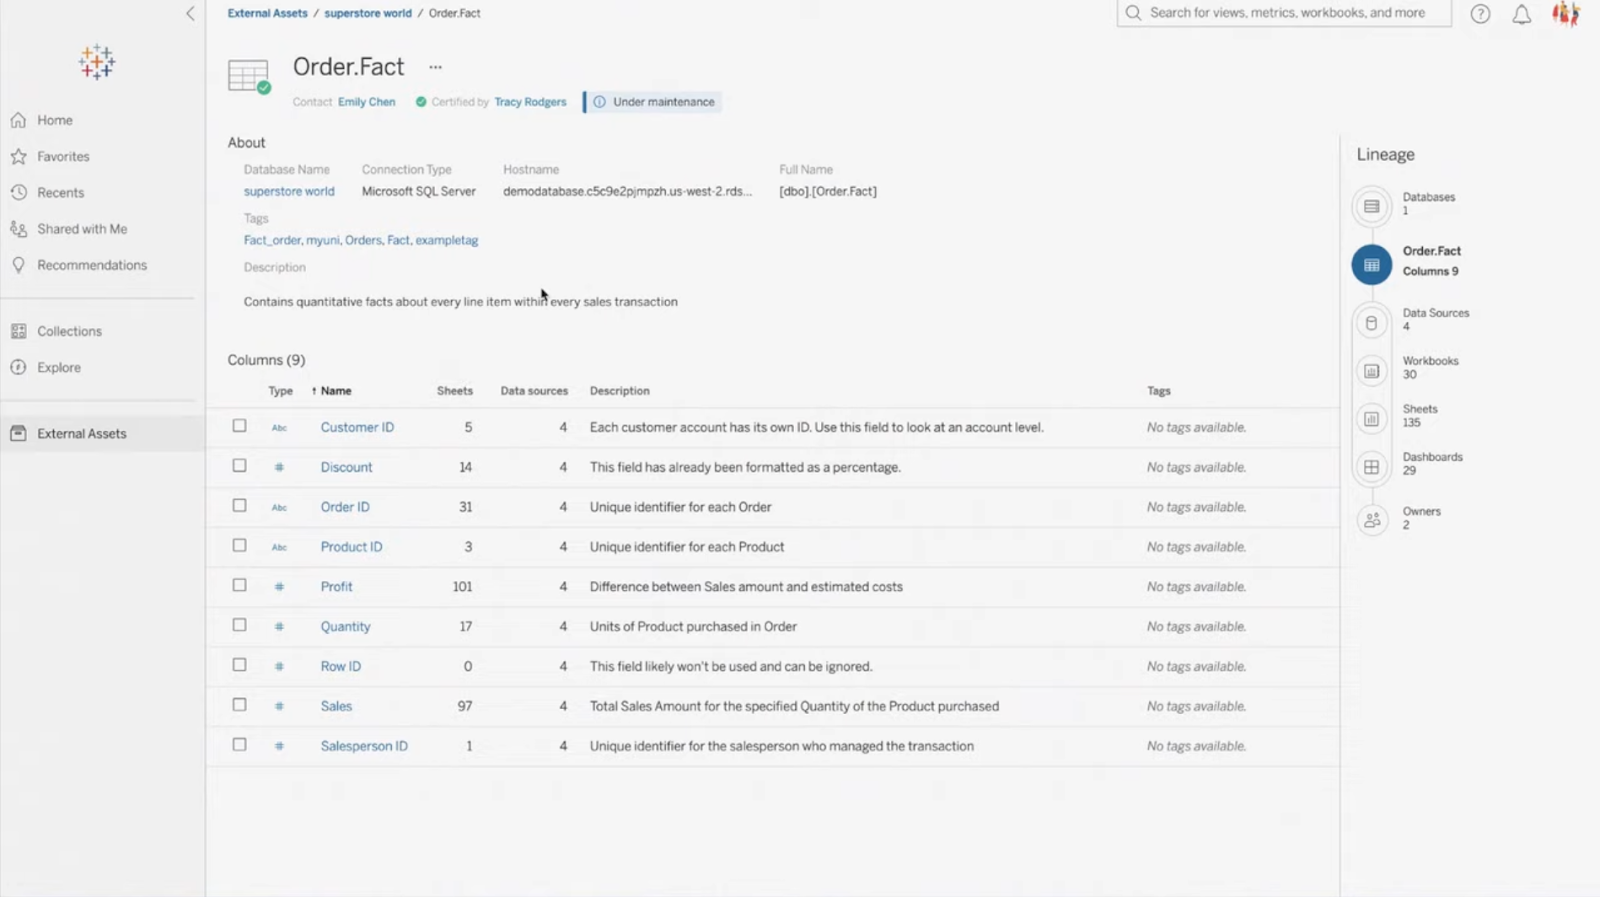Open the user profile avatar
This screenshot has height=897, width=1600.
point(1565,14)
